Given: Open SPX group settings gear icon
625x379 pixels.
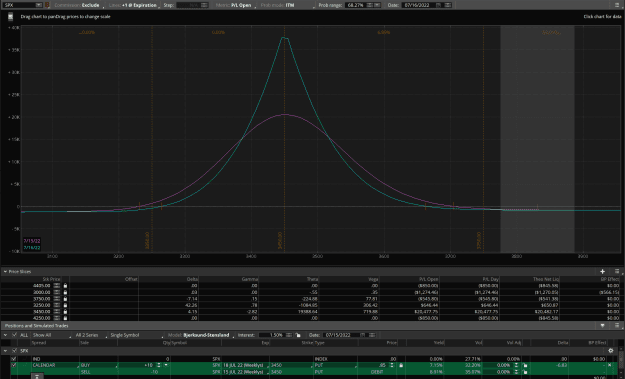Looking at the screenshot, I should 611,351.
